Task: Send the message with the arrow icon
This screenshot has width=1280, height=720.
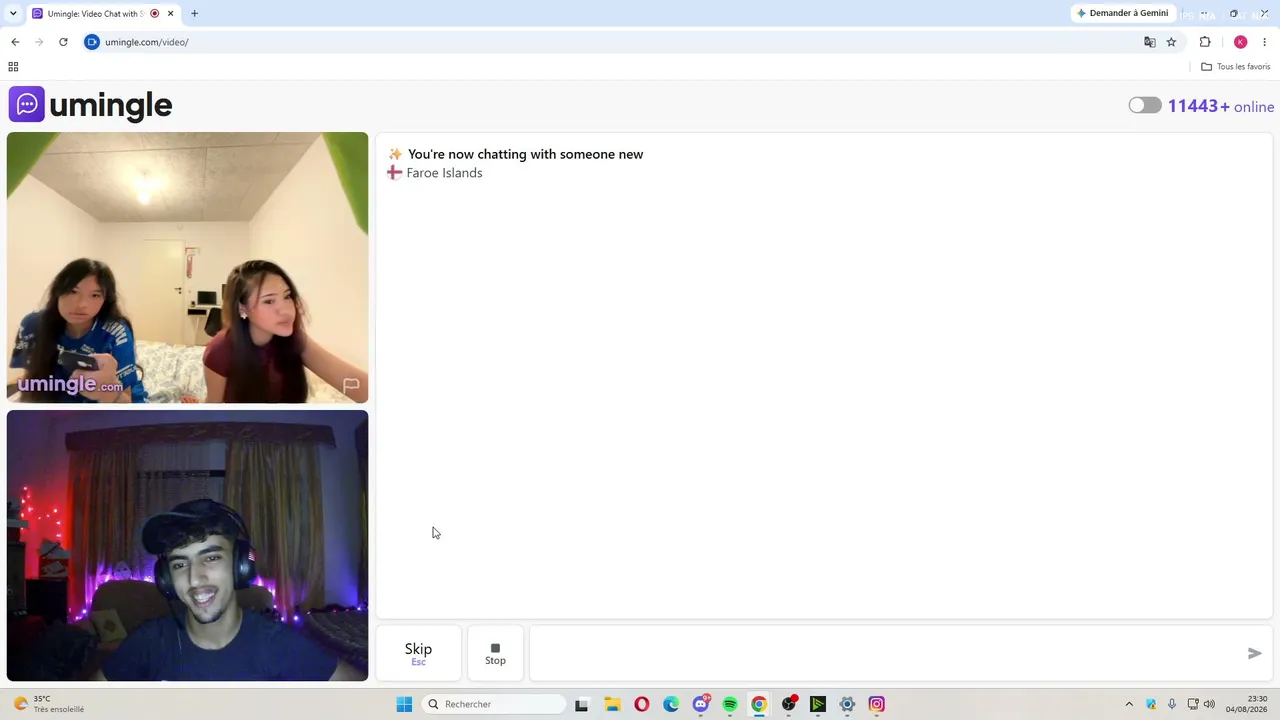Action: coord(1254,653)
